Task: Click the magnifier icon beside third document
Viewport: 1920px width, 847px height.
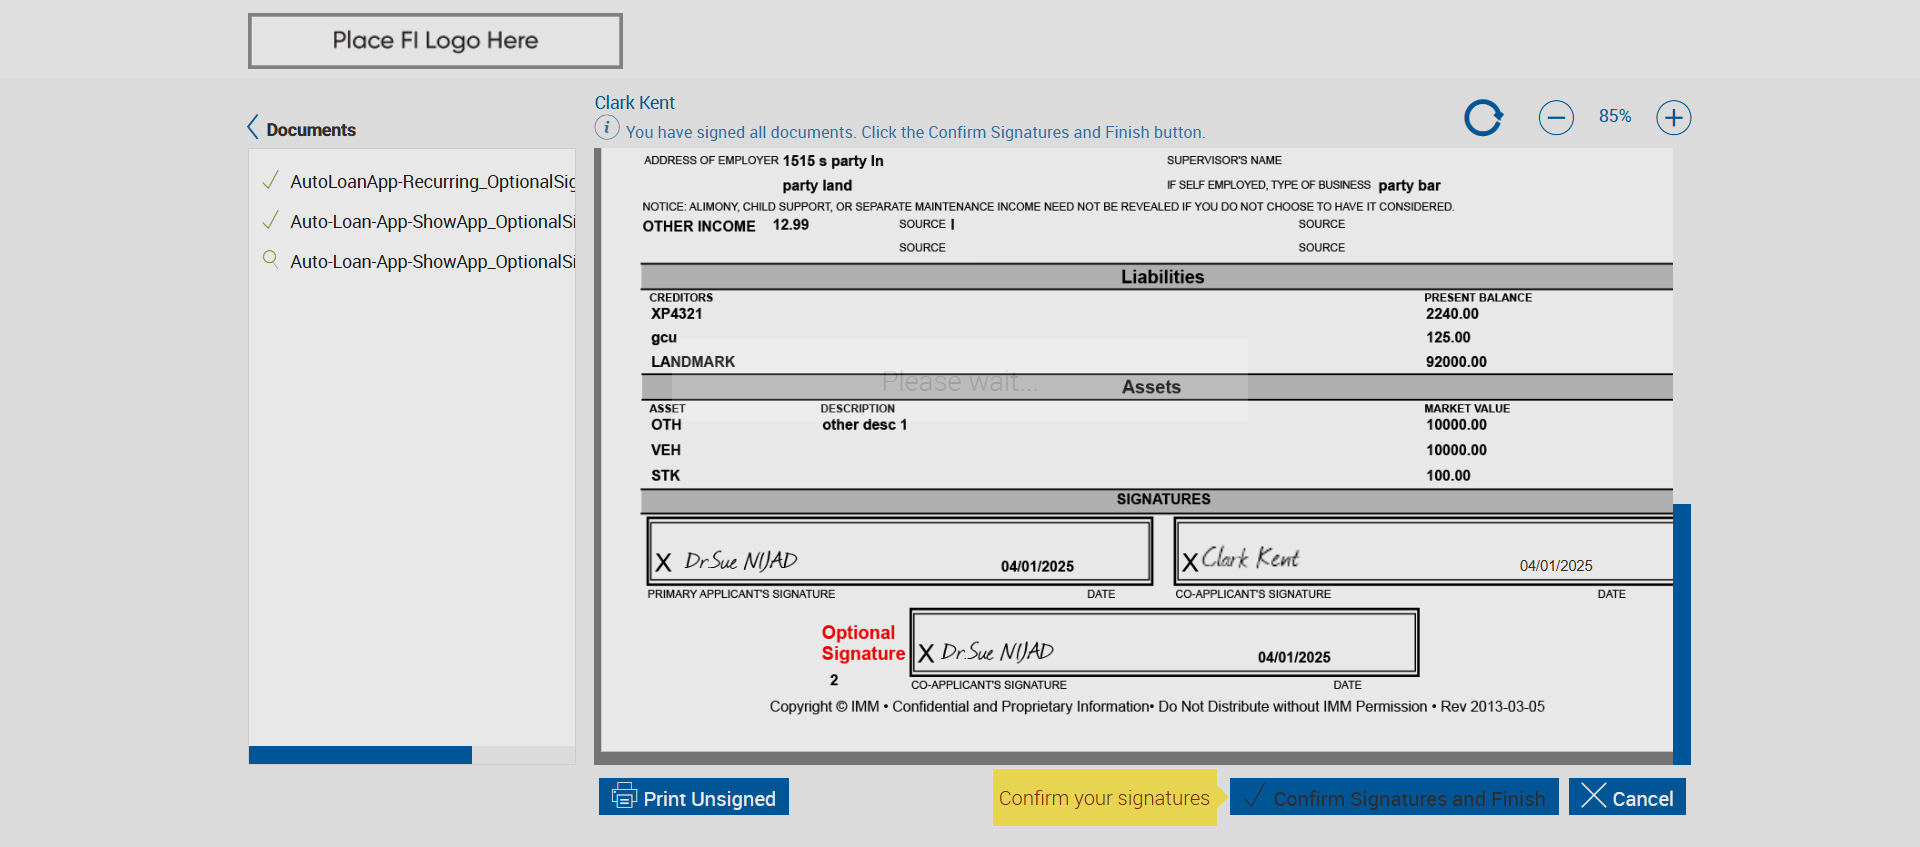Action: (270, 259)
